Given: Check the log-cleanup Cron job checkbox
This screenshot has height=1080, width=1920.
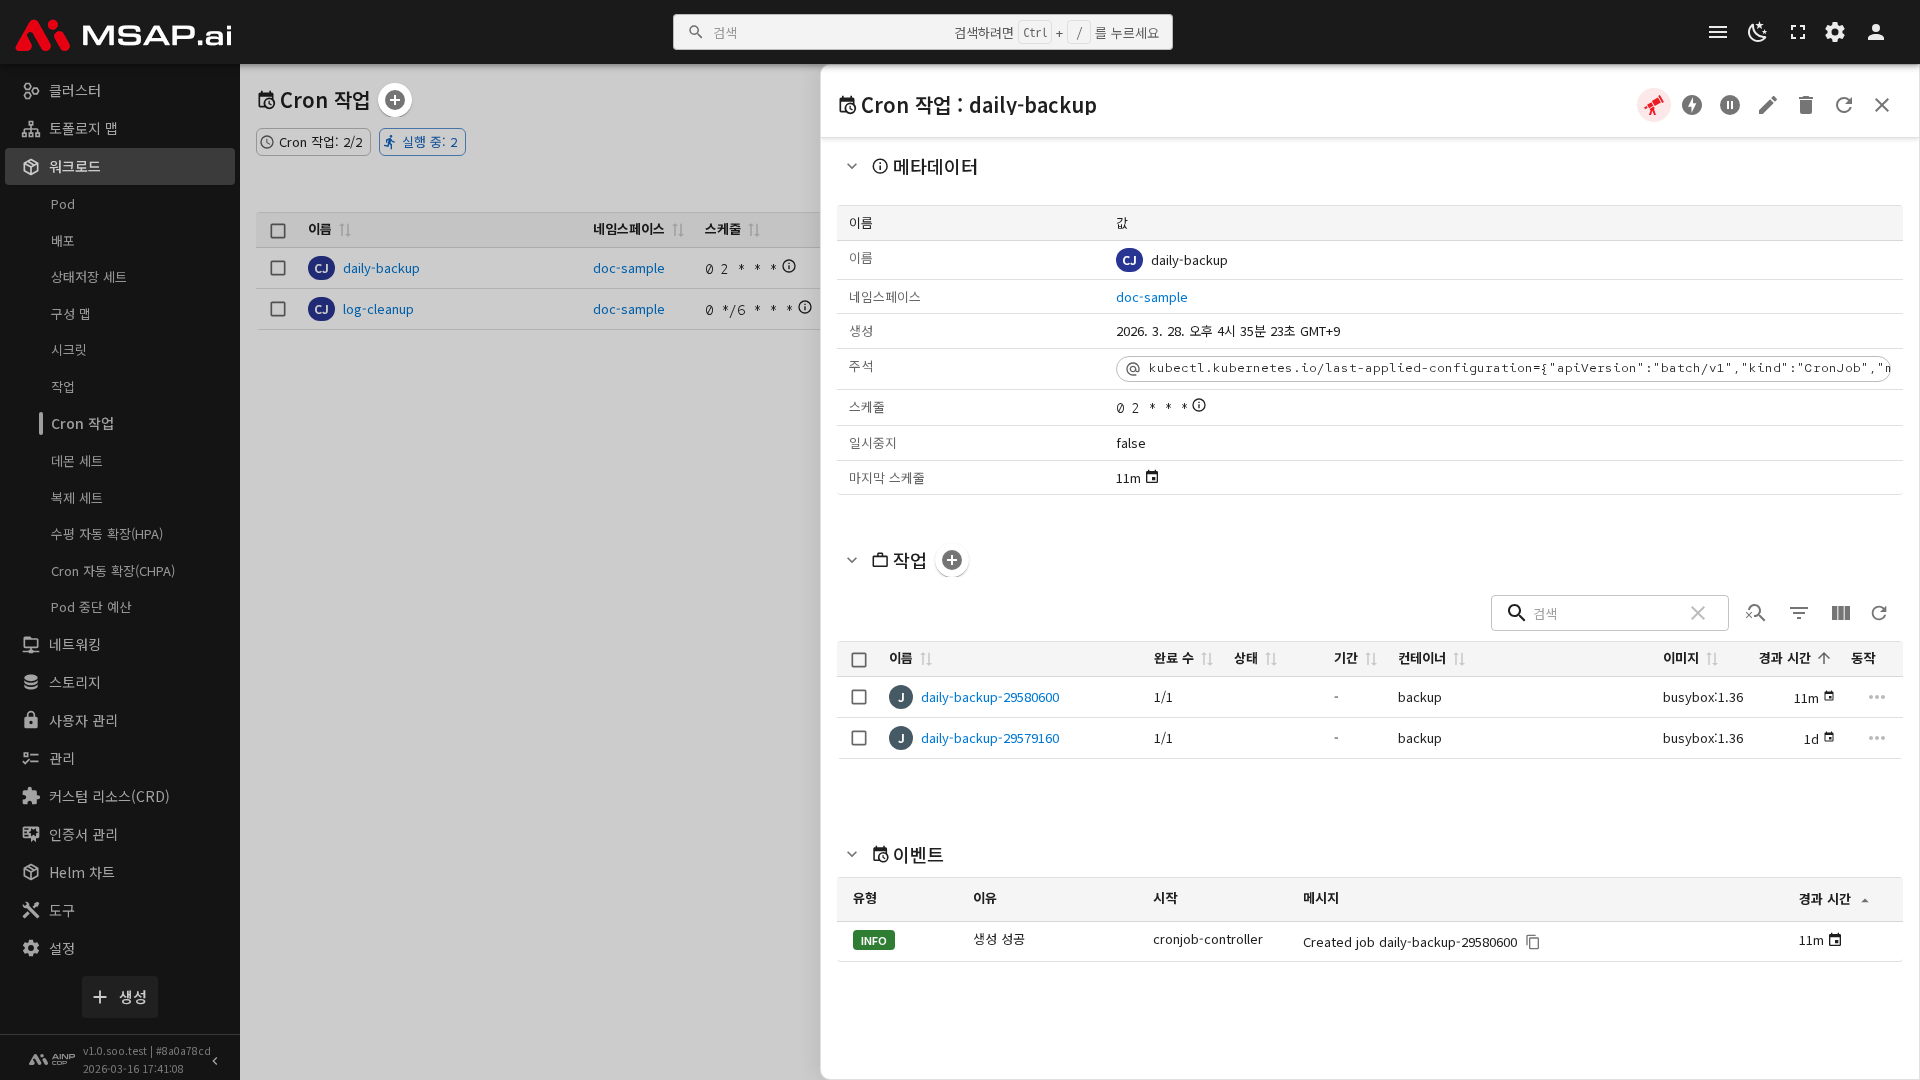Looking at the screenshot, I should point(278,309).
